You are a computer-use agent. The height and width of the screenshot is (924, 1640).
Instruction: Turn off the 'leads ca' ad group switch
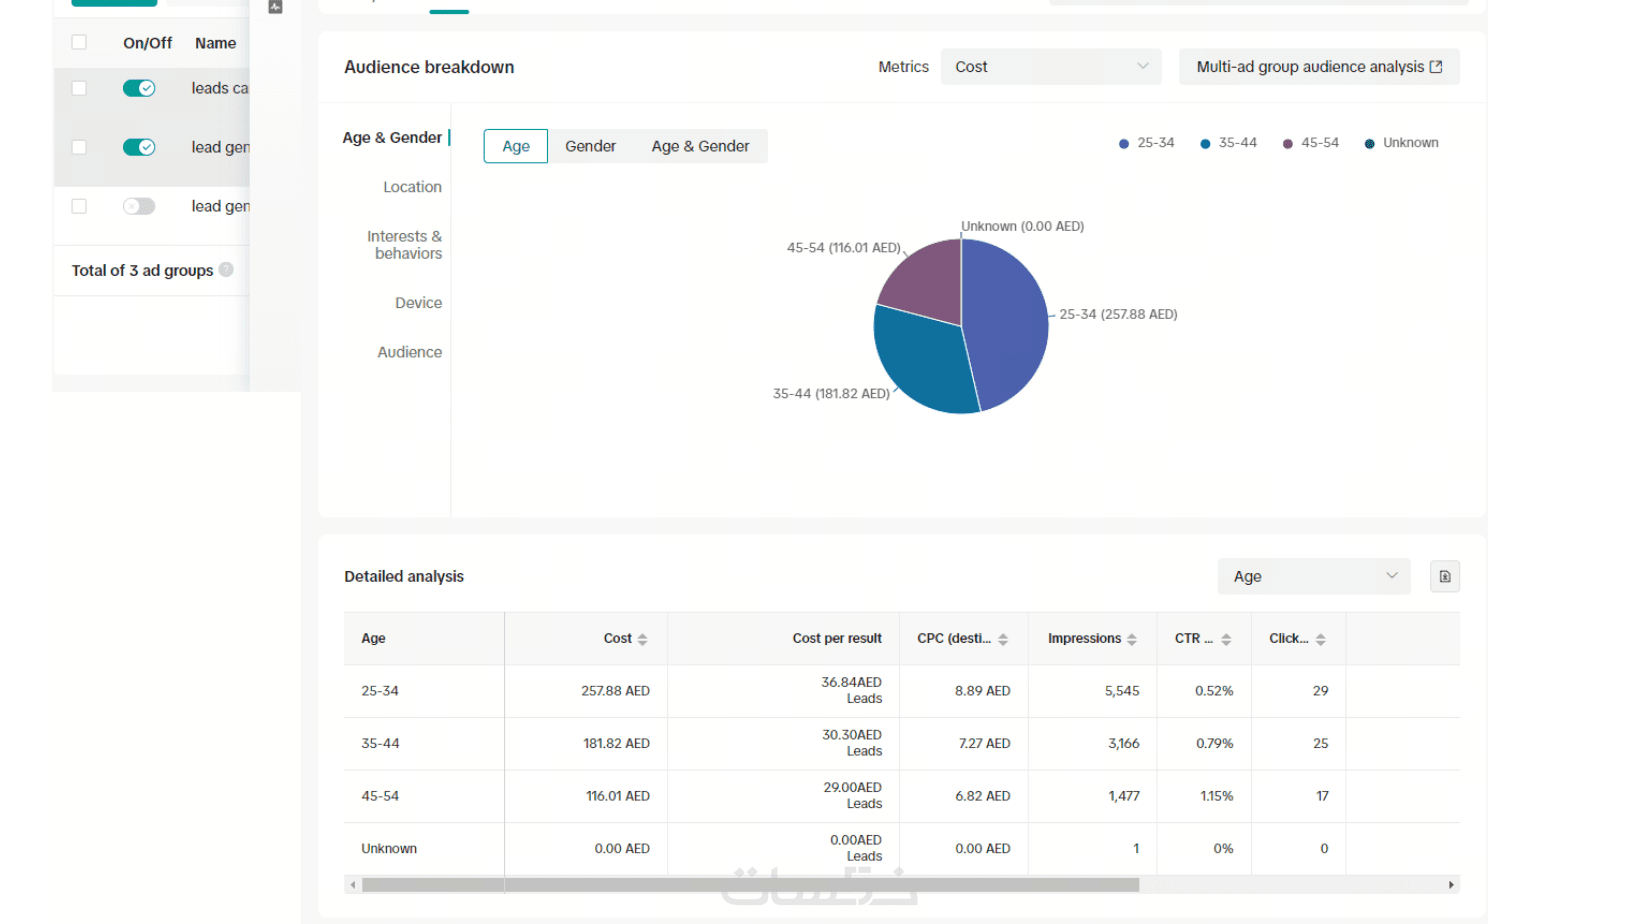(139, 88)
